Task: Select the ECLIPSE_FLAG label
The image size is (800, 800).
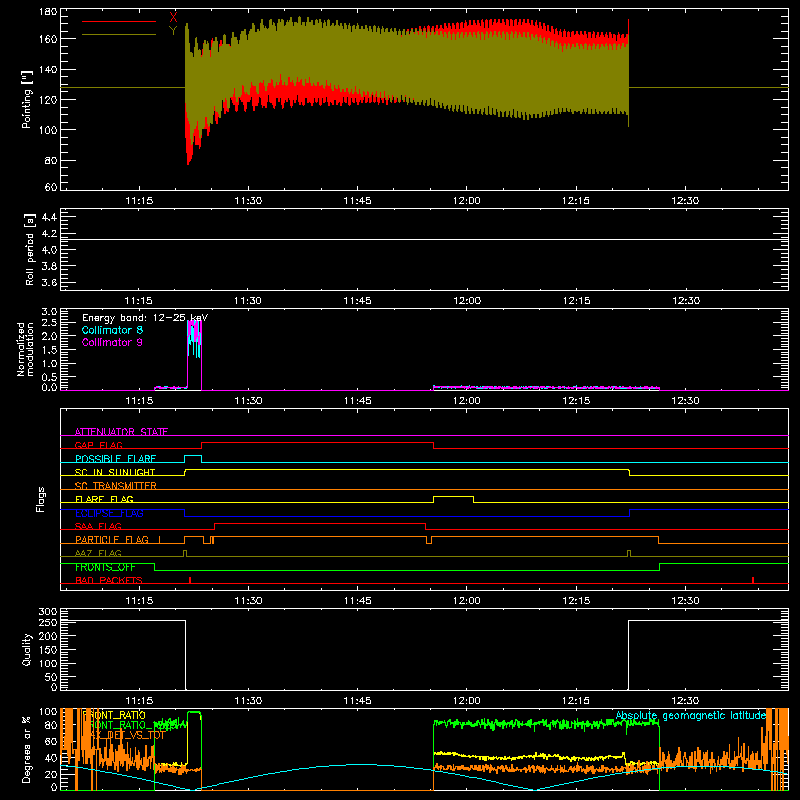Action: 109,513
